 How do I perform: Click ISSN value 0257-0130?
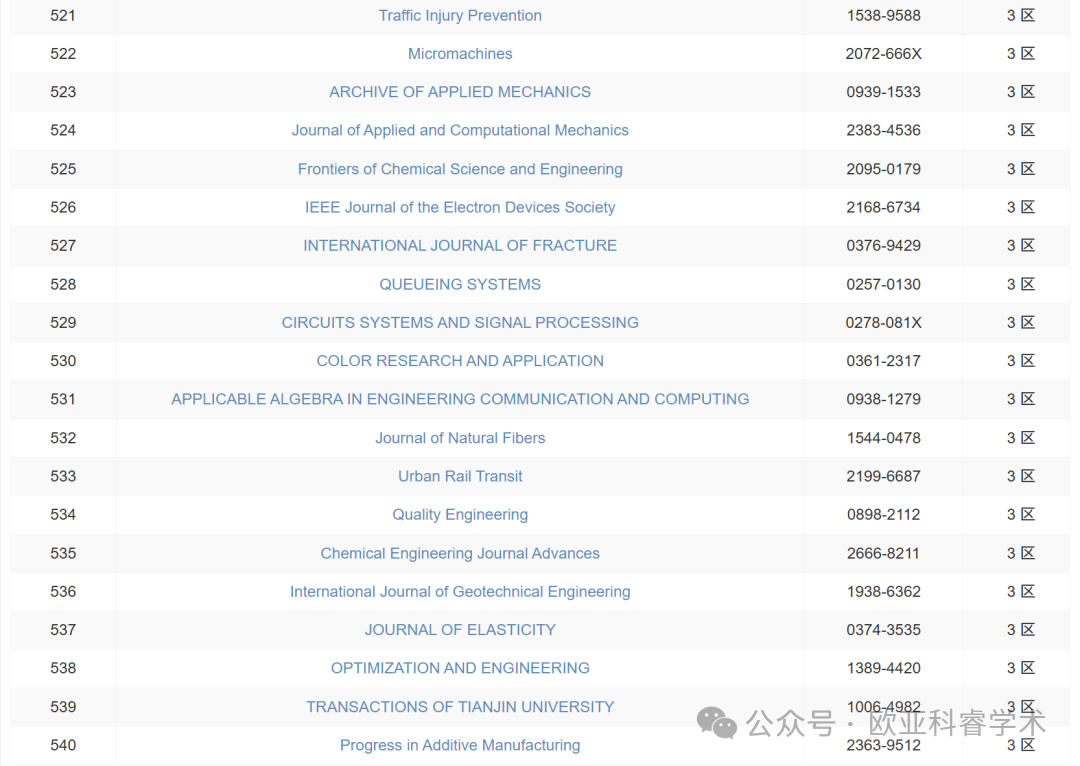(884, 284)
